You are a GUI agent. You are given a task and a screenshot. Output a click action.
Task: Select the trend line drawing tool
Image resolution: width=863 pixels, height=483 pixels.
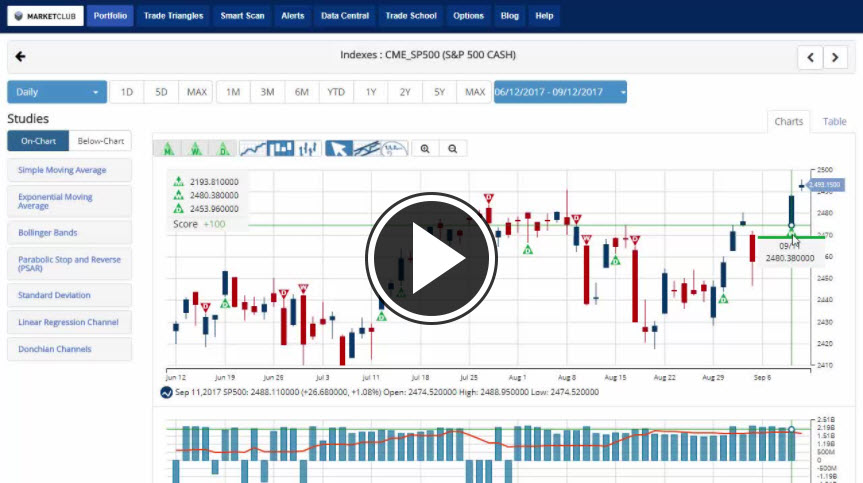367,149
